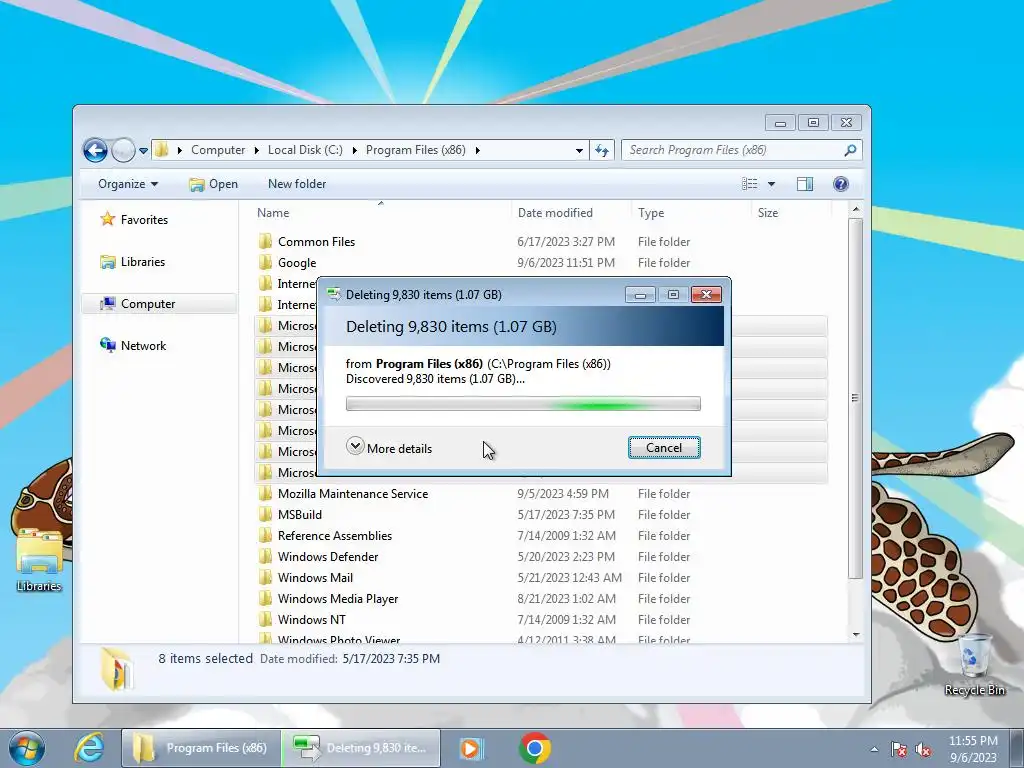The image size is (1024, 768).
Task: Close the Deleting items dialog
Action: [x=706, y=295]
